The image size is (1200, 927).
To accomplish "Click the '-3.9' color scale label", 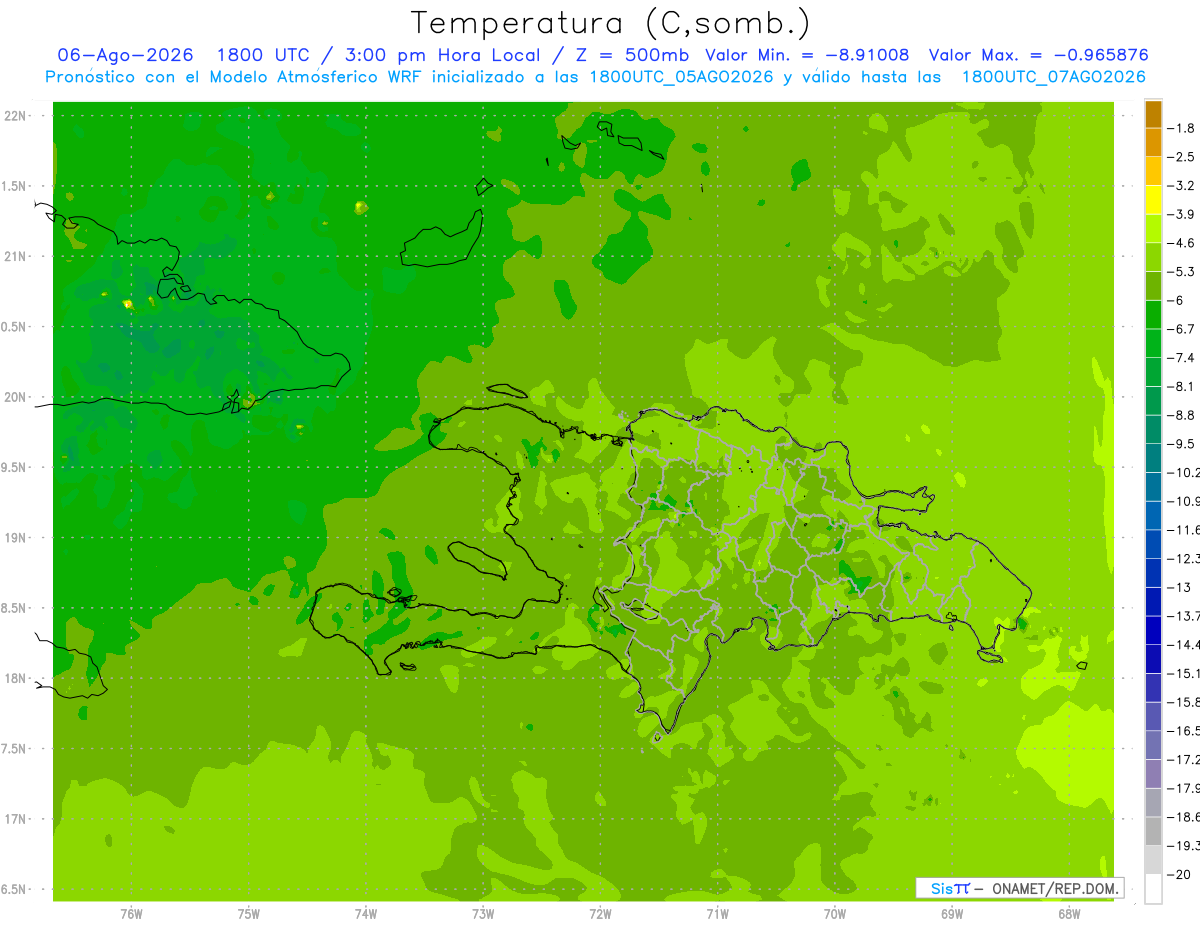I will pyautogui.click(x=1183, y=214).
